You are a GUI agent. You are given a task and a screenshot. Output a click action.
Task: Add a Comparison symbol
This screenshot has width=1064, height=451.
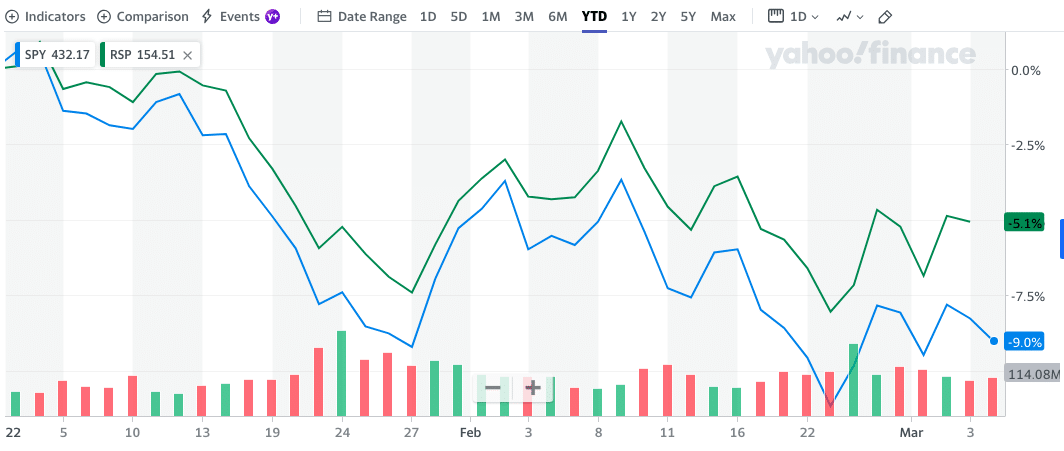tap(142, 17)
